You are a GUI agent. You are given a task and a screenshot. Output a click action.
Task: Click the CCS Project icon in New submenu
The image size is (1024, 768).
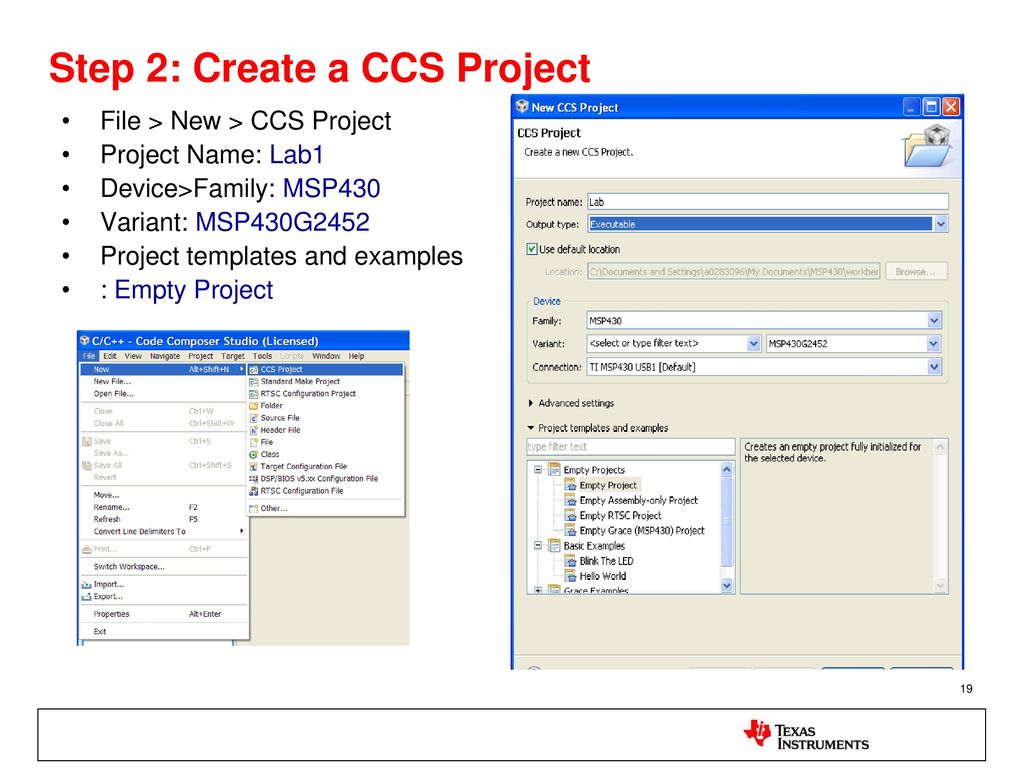254,370
